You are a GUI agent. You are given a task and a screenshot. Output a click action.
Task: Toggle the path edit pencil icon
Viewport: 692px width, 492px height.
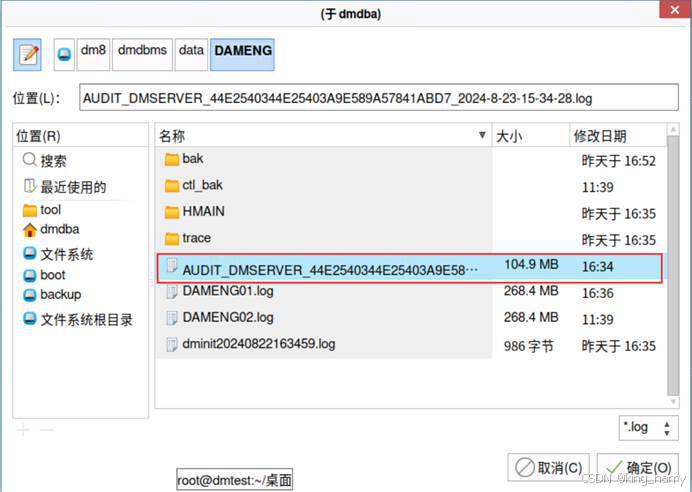coord(27,55)
